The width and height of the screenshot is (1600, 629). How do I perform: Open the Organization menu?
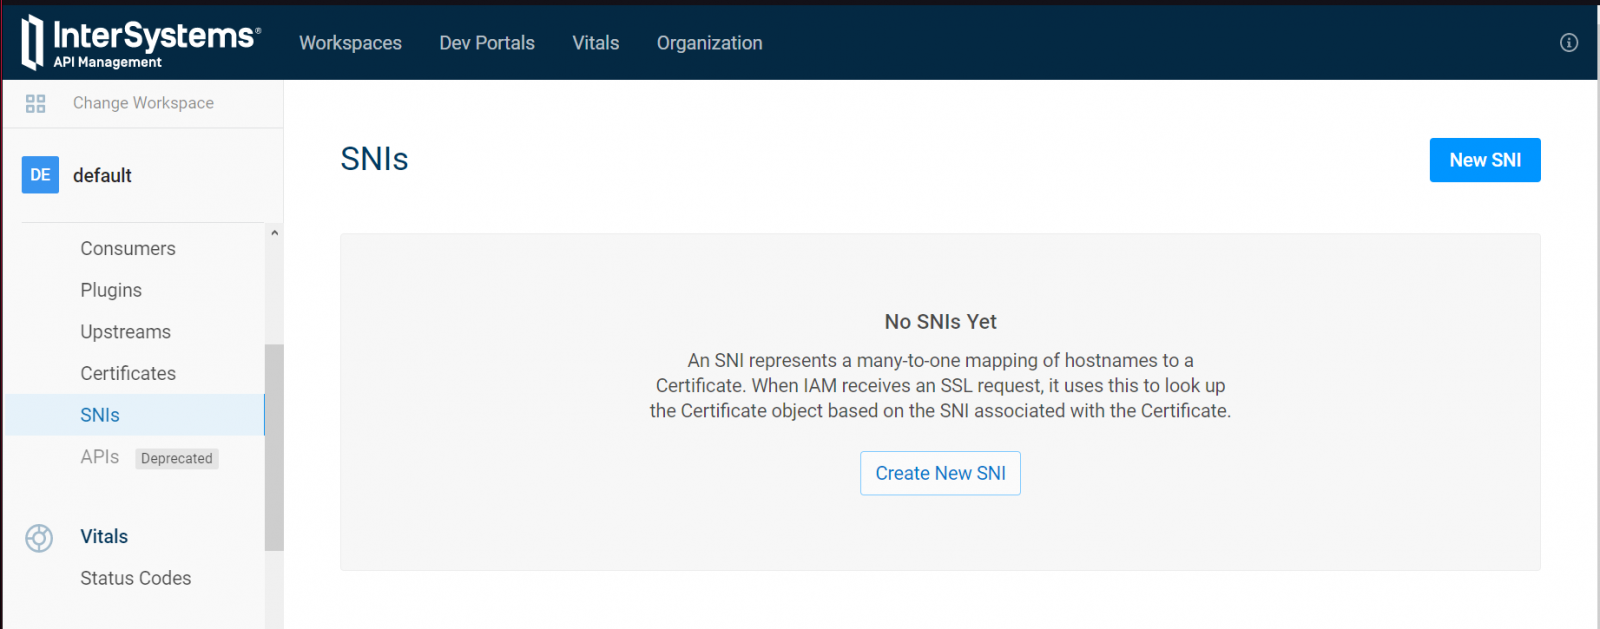pos(709,43)
